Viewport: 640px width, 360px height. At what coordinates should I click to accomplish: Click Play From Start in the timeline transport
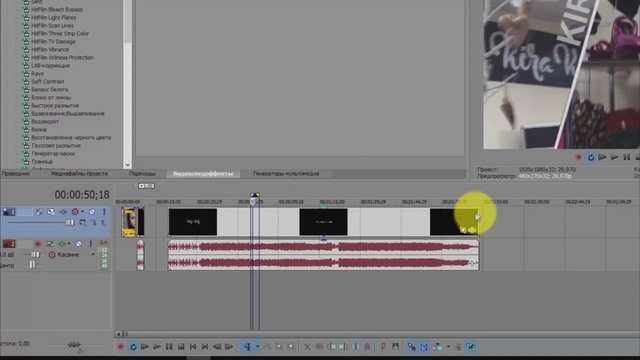[145, 347]
